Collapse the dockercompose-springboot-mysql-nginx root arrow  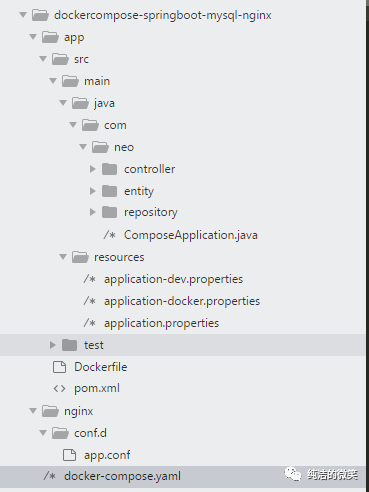[x=23, y=15]
